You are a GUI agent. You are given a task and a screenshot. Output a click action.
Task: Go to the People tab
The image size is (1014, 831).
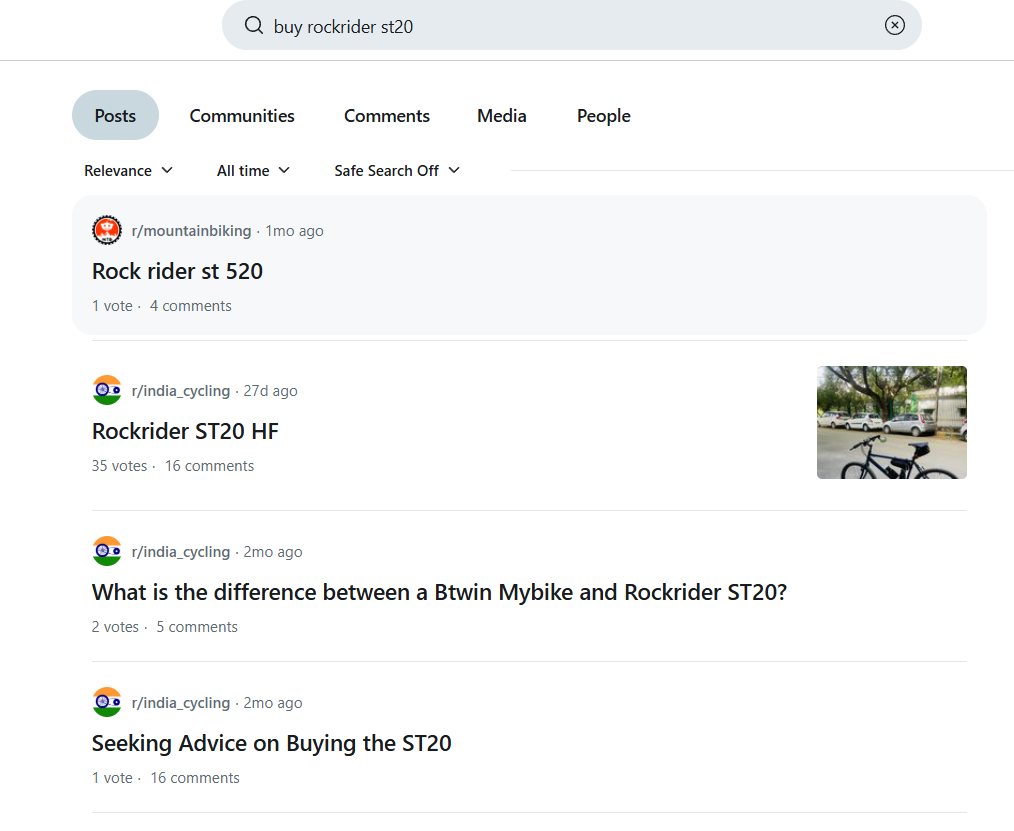pyautogui.click(x=604, y=116)
